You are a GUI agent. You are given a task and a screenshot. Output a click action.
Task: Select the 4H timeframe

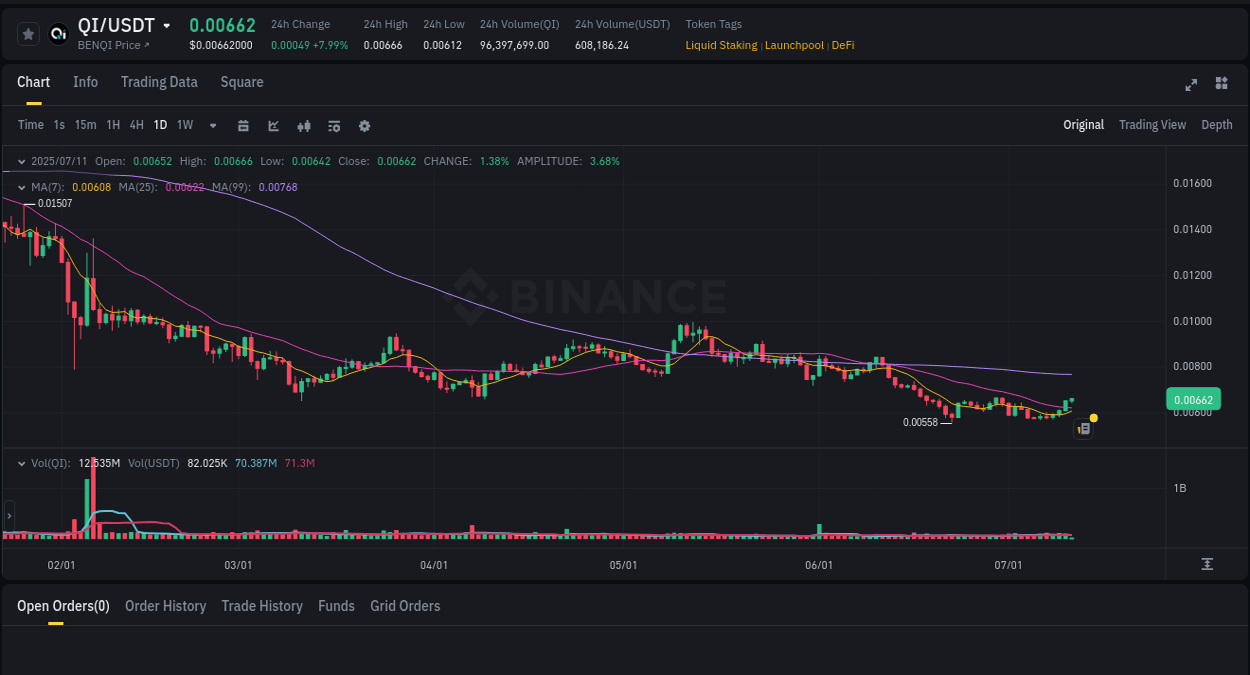(136, 125)
